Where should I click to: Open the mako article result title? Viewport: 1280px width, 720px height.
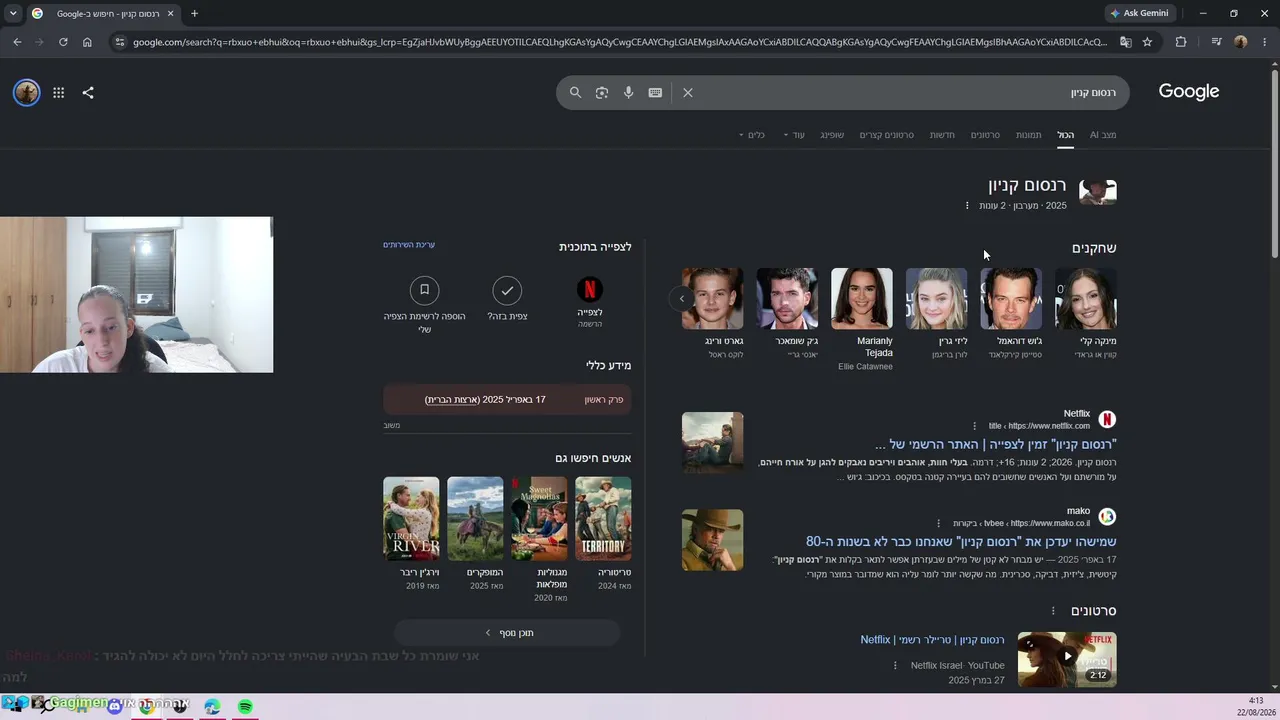coord(961,541)
